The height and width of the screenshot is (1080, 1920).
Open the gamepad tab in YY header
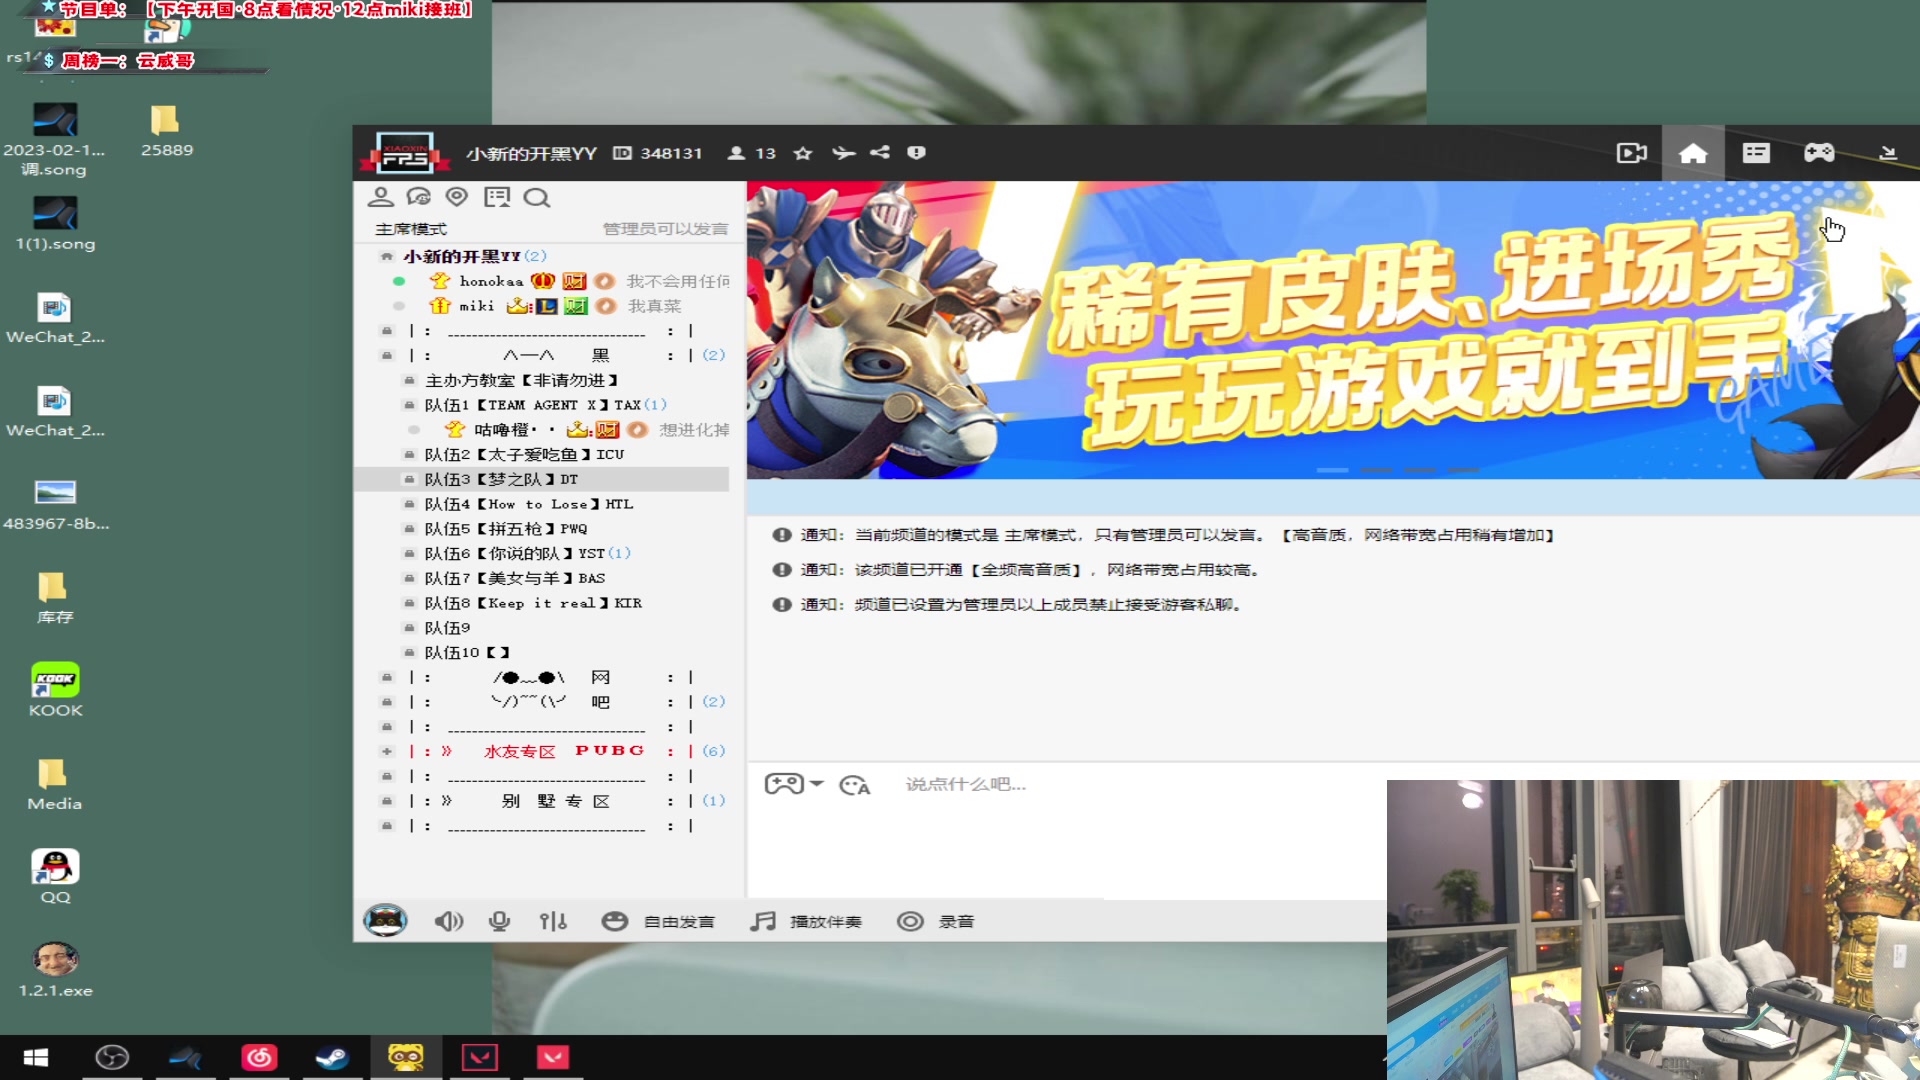pos(1819,153)
